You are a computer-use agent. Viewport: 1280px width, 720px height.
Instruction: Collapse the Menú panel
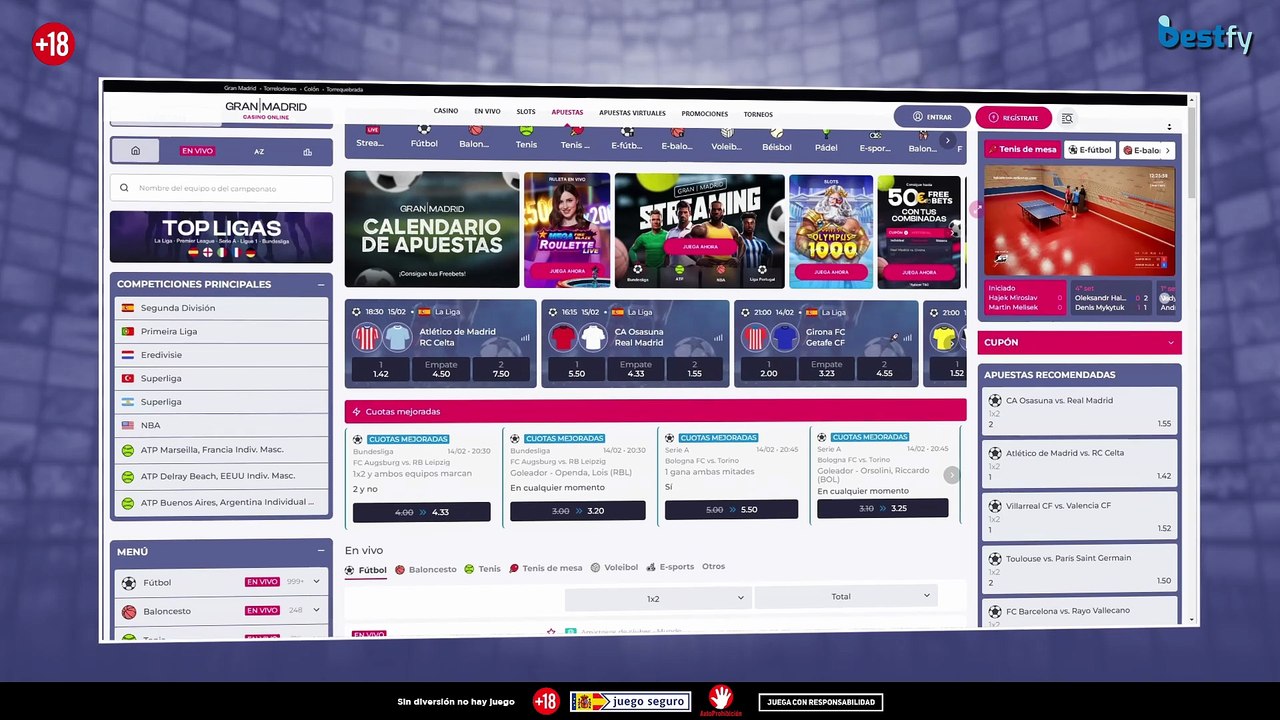pos(321,551)
